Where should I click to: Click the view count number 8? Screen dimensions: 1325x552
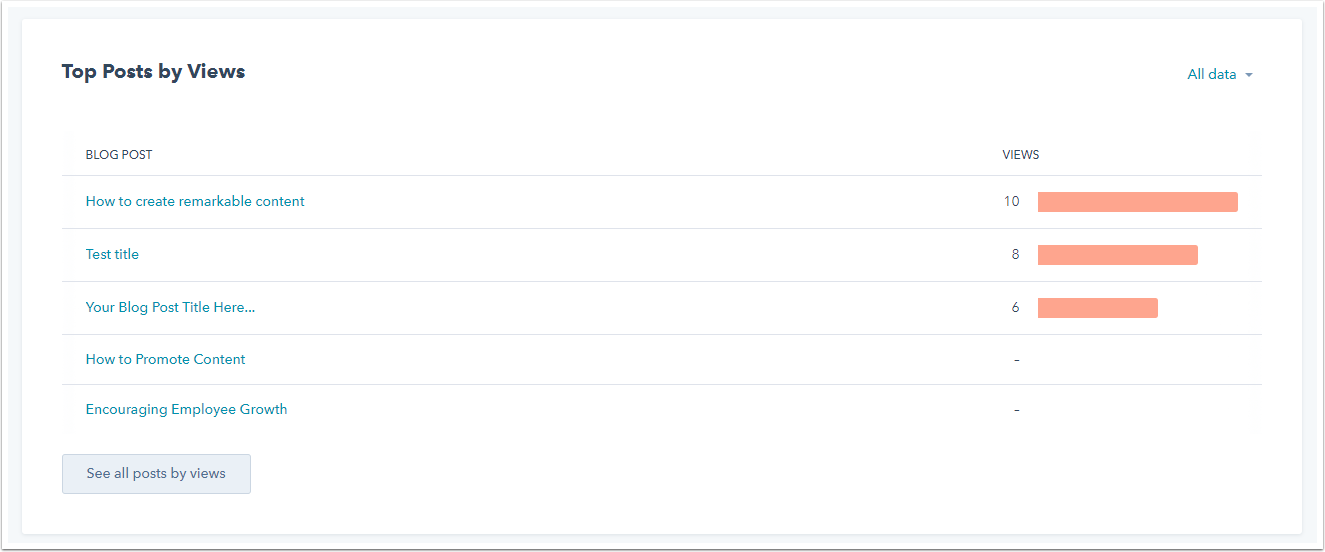[x=1016, y=254]
